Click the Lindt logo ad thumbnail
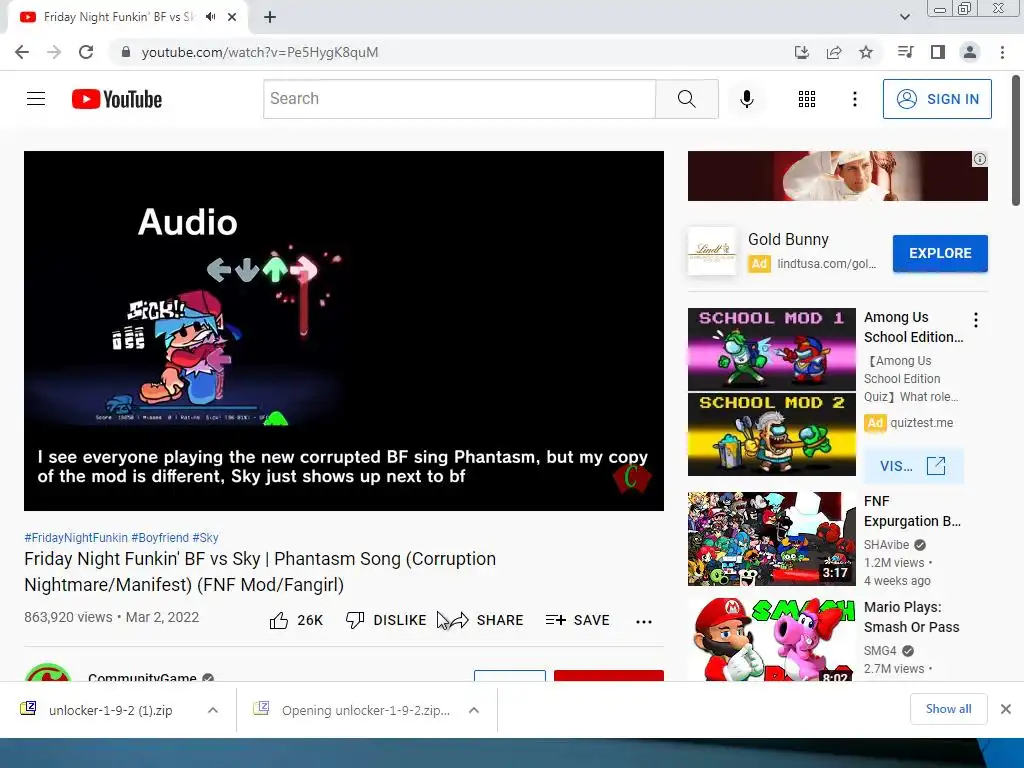Viewport: 1024px width, 768px height. tap(712, 251)
